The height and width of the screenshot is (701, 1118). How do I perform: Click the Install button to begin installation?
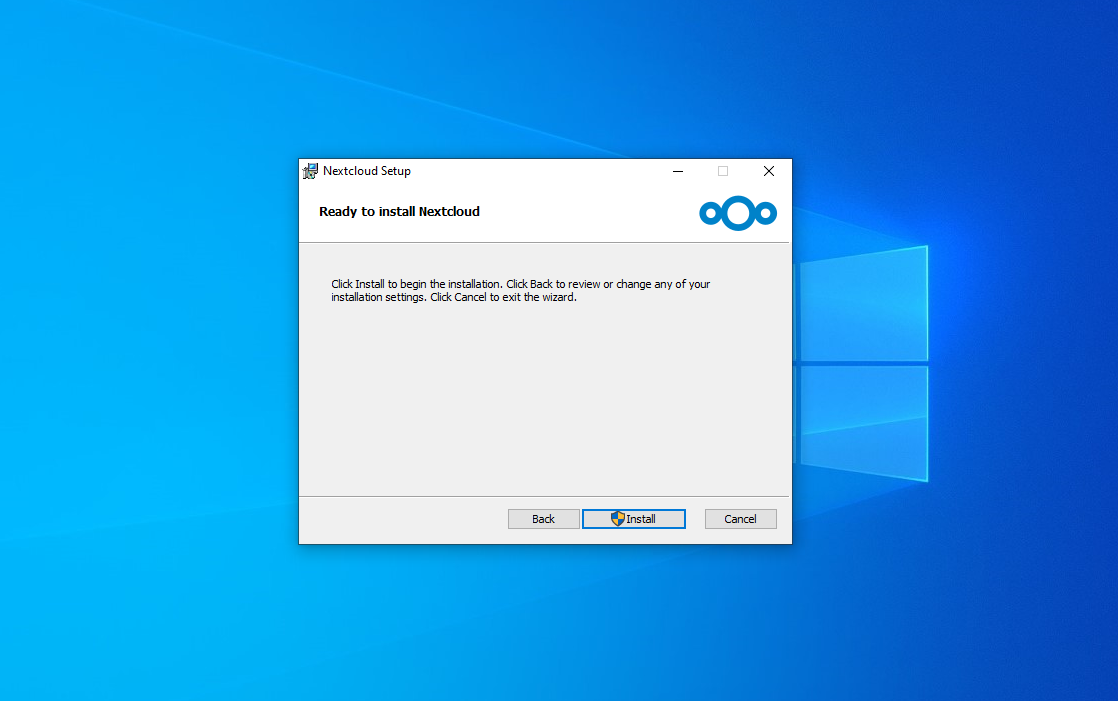pos(633,519)
